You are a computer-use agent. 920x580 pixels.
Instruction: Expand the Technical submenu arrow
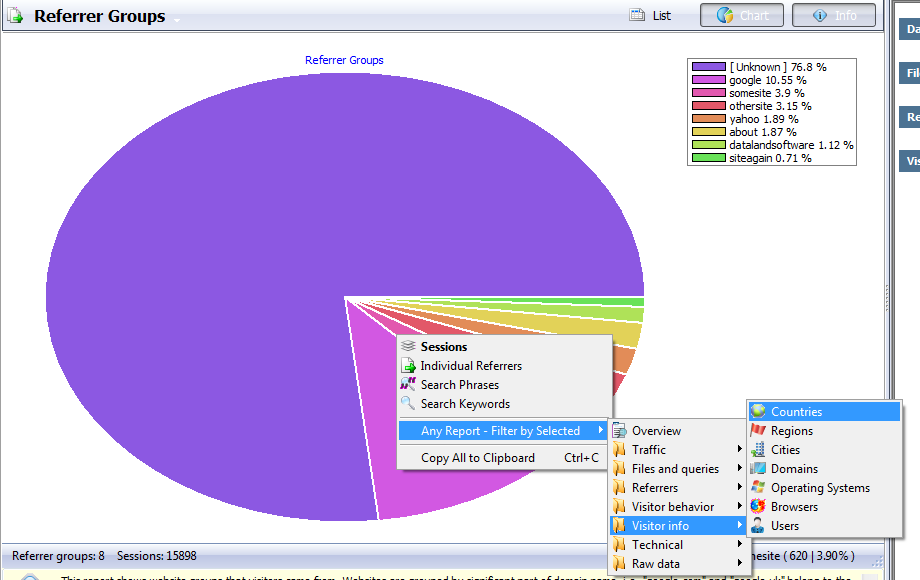[x=739, y=544]
